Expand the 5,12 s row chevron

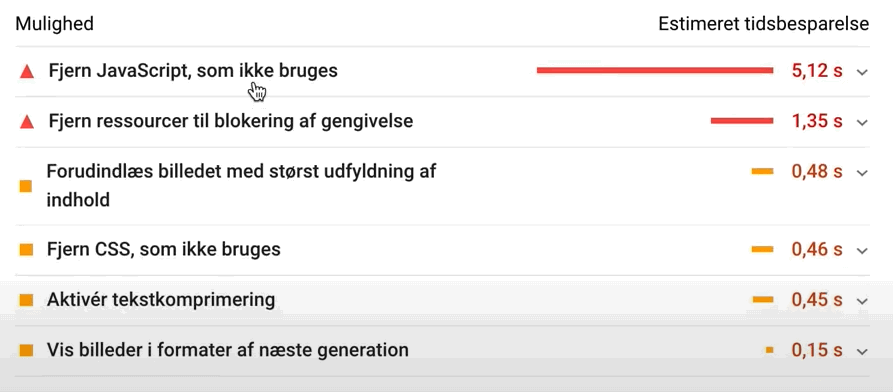pyautogui.click(x=862, y=72)
